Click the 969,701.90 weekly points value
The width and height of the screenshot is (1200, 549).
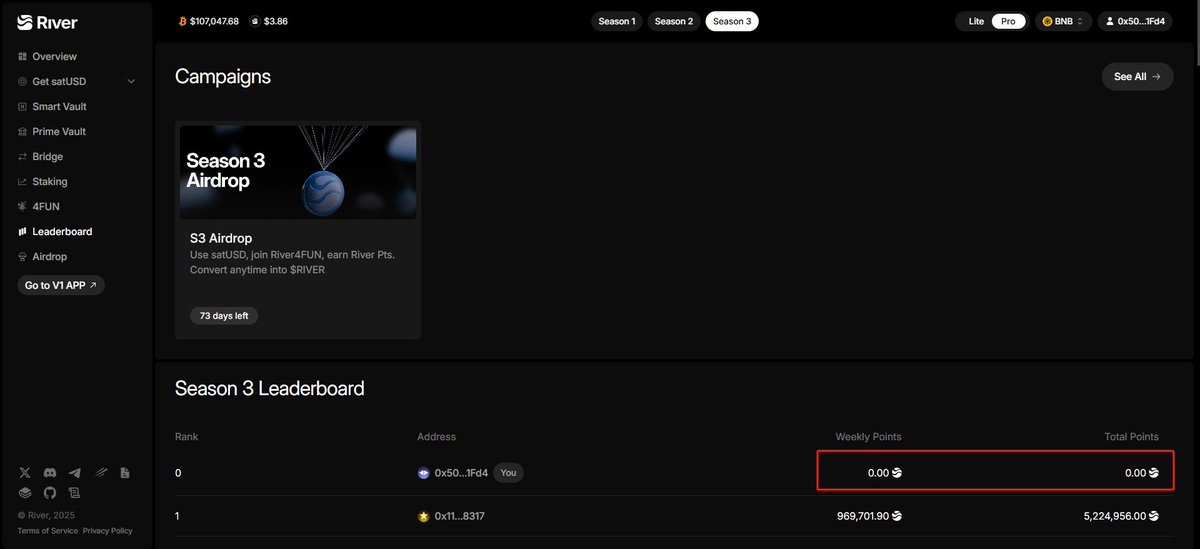[x=863, y=517]
